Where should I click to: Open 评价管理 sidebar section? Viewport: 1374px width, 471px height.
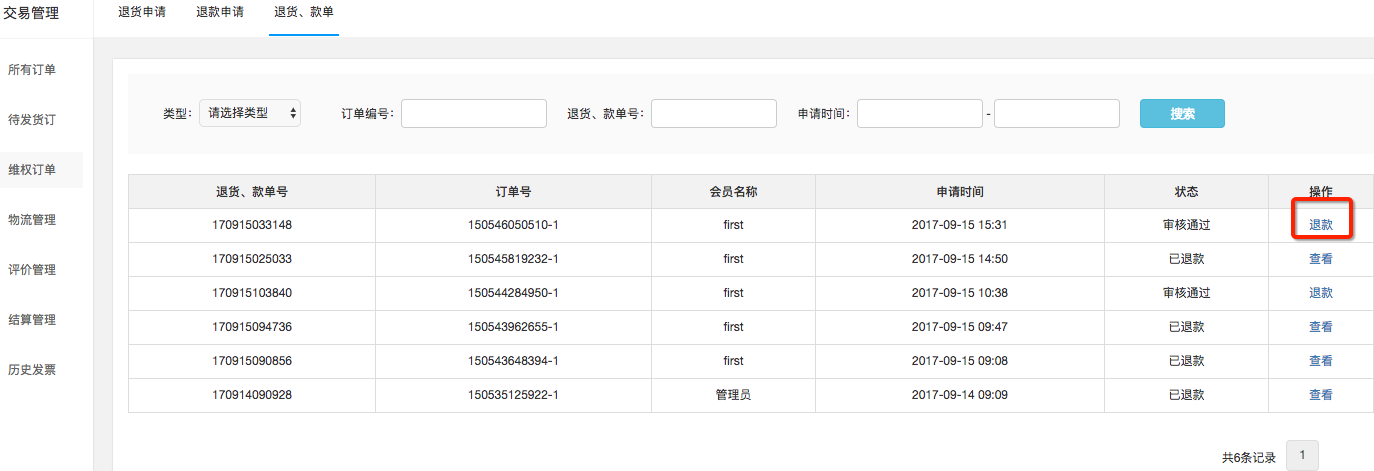(32, 270)
